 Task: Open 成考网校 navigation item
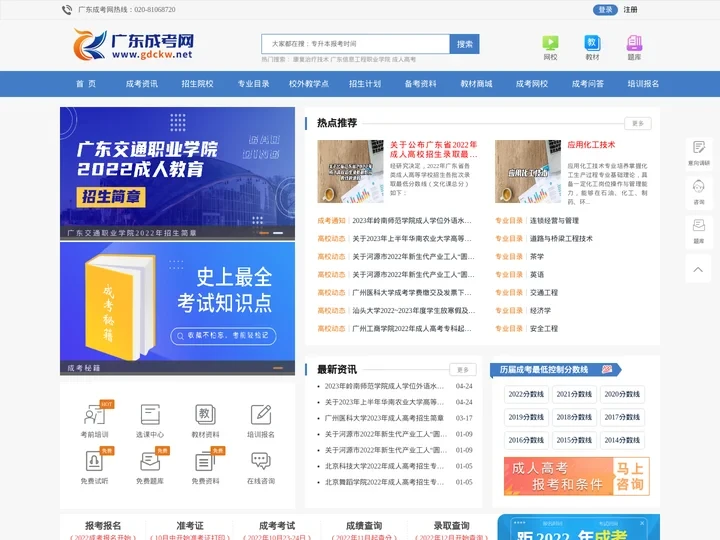[532, 84]
